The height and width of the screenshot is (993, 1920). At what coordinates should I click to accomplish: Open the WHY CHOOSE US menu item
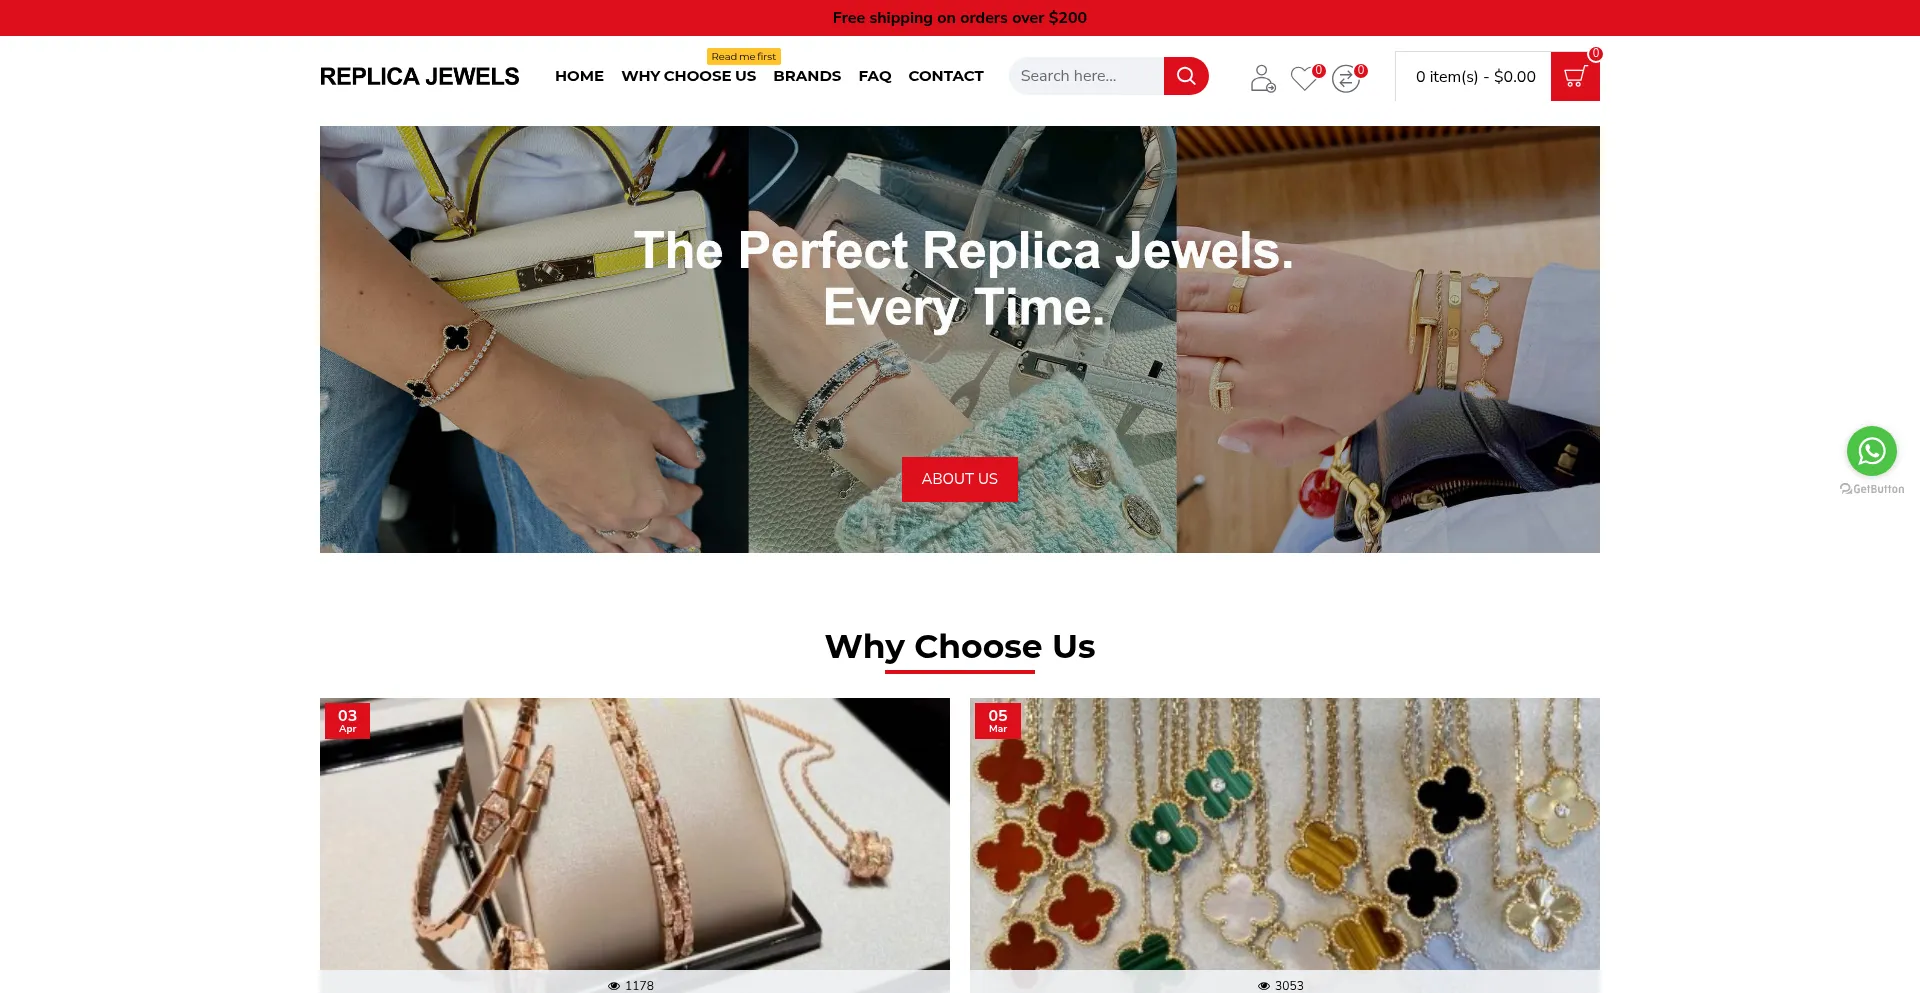point(688,76)
